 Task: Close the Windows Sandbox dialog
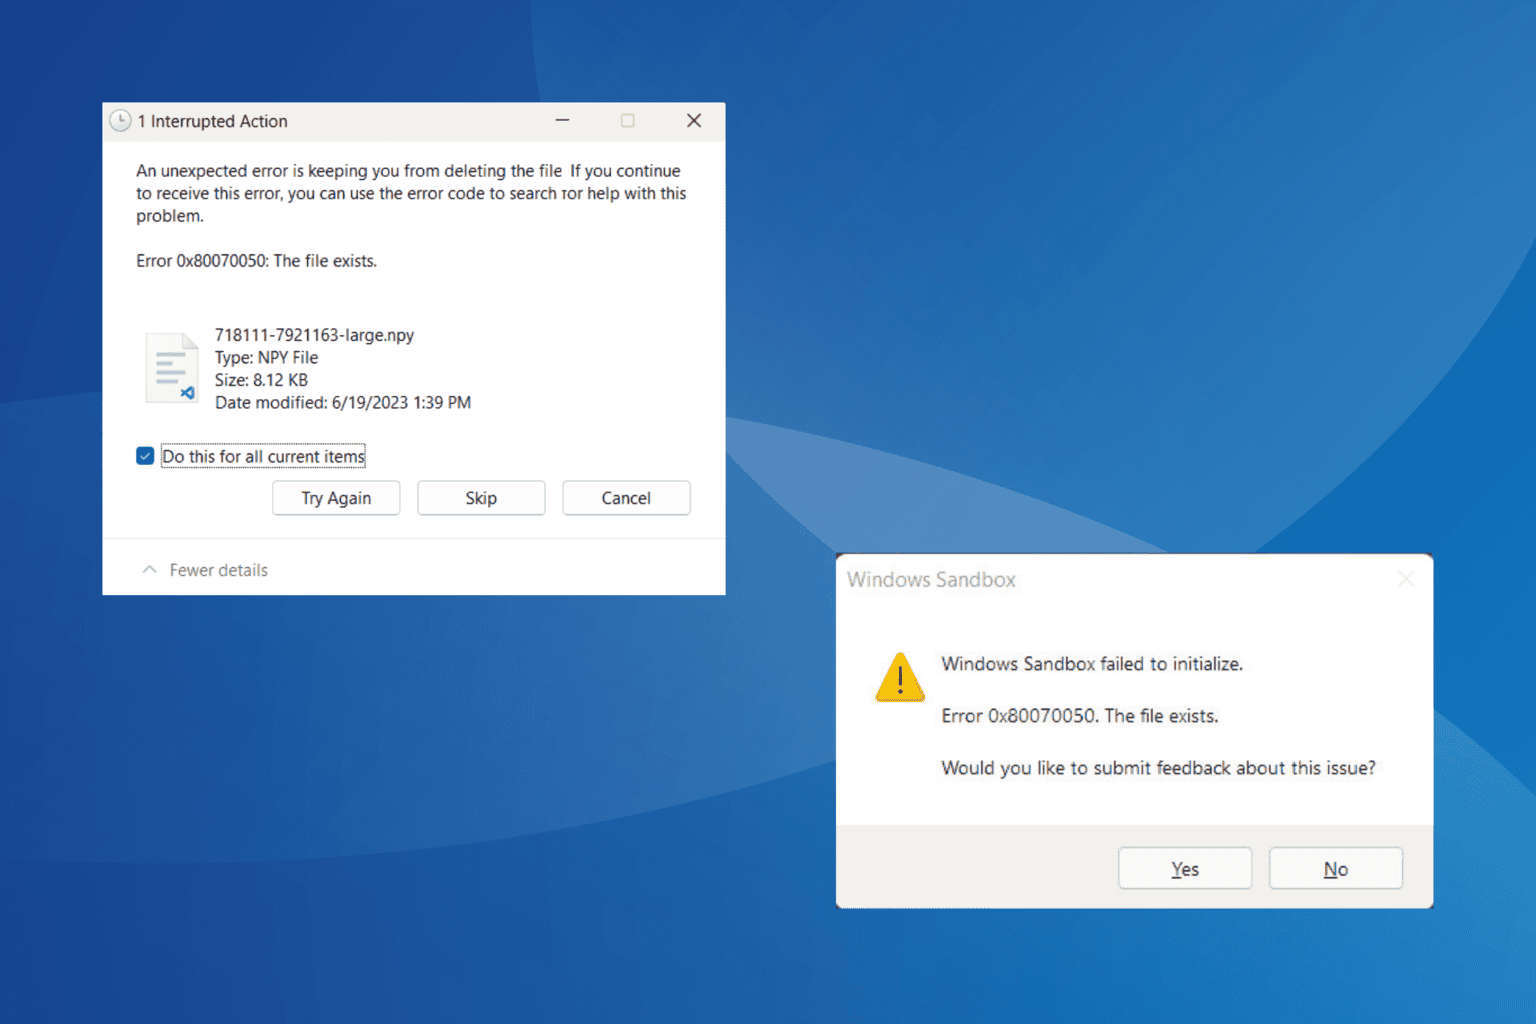tap(1406, 579)
